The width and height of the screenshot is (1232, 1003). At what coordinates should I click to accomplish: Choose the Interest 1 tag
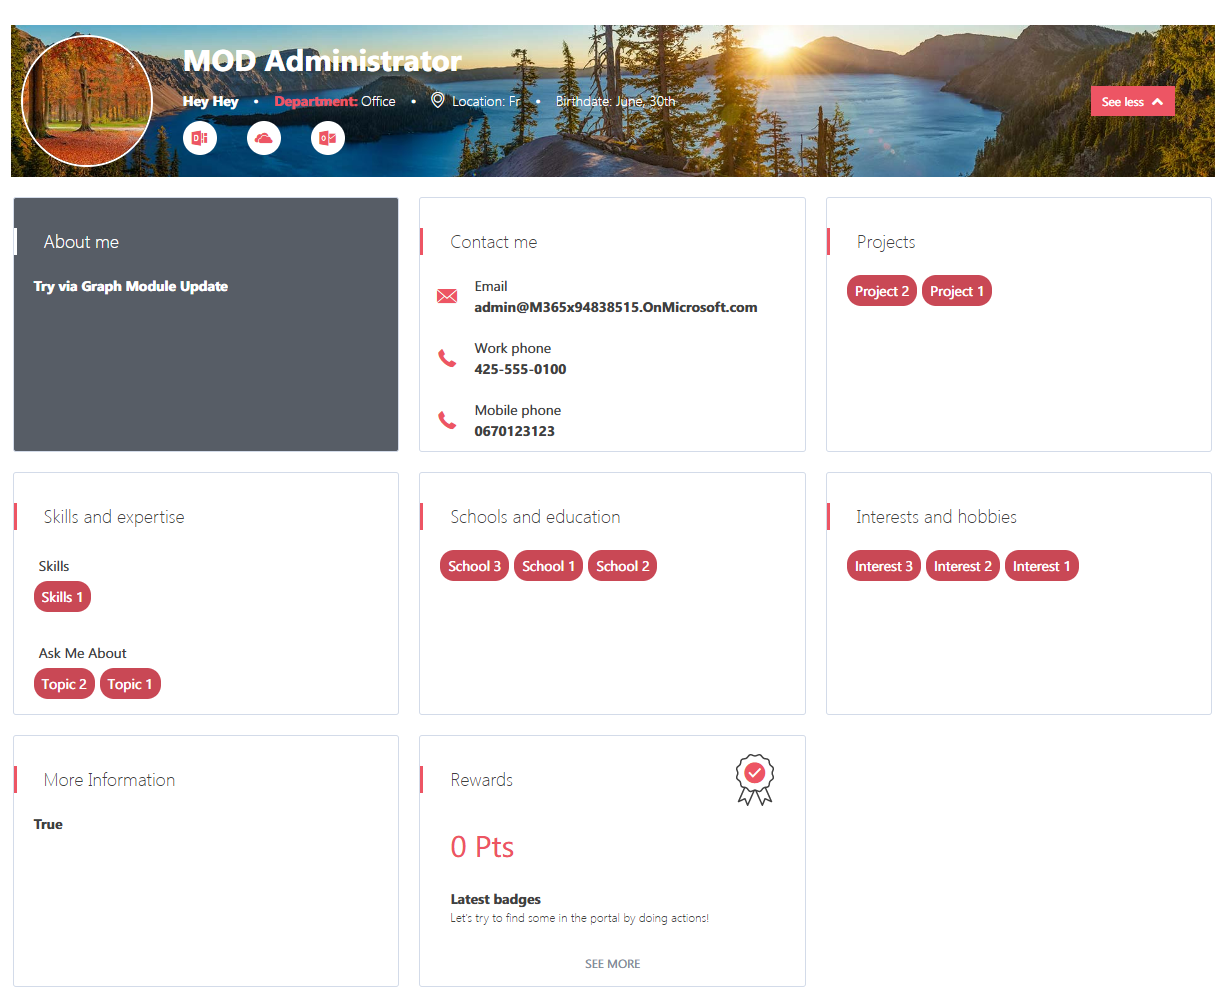1042,566
